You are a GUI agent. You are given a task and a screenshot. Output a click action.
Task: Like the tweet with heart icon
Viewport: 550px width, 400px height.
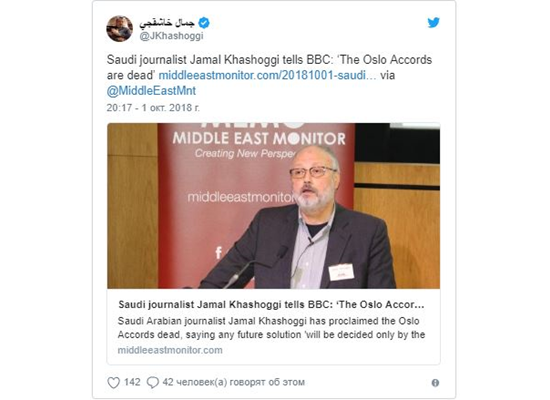(x=113, y=382)
